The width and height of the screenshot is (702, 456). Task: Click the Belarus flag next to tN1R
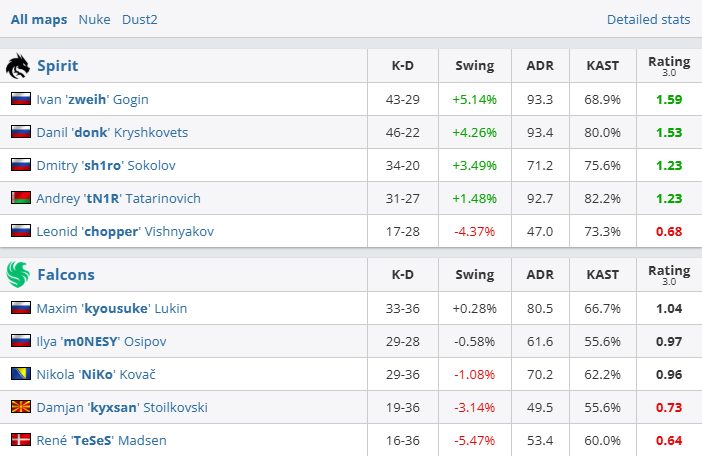[x=20, y=199]
